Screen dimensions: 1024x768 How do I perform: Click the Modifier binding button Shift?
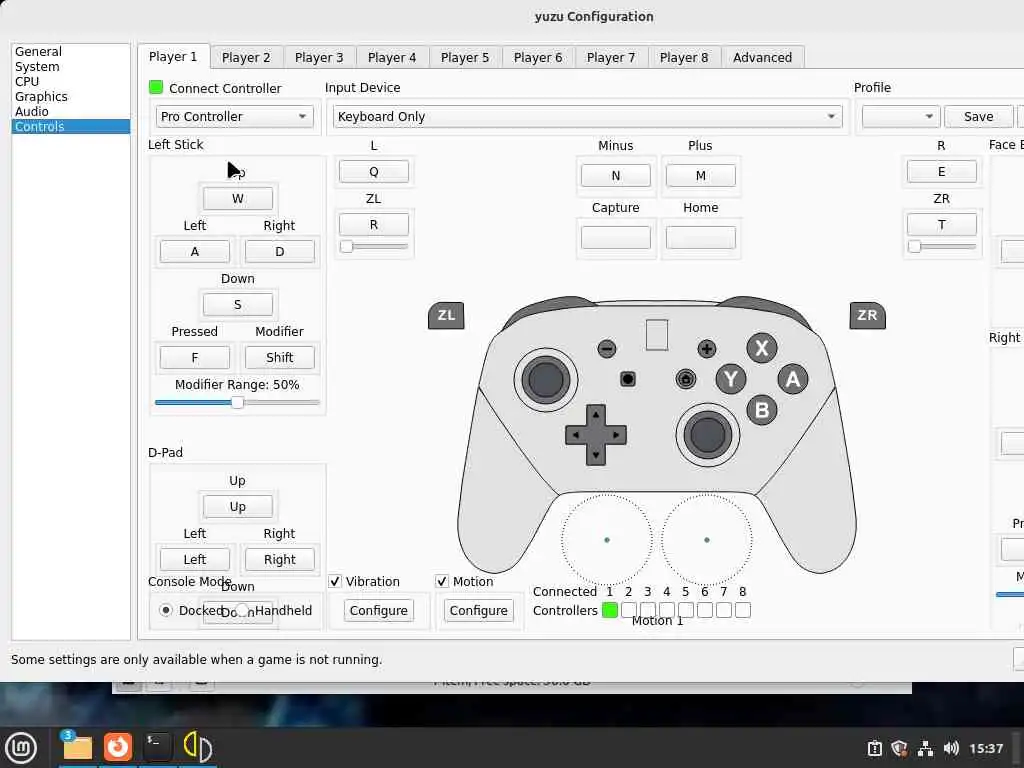click(x=280, y=358)
